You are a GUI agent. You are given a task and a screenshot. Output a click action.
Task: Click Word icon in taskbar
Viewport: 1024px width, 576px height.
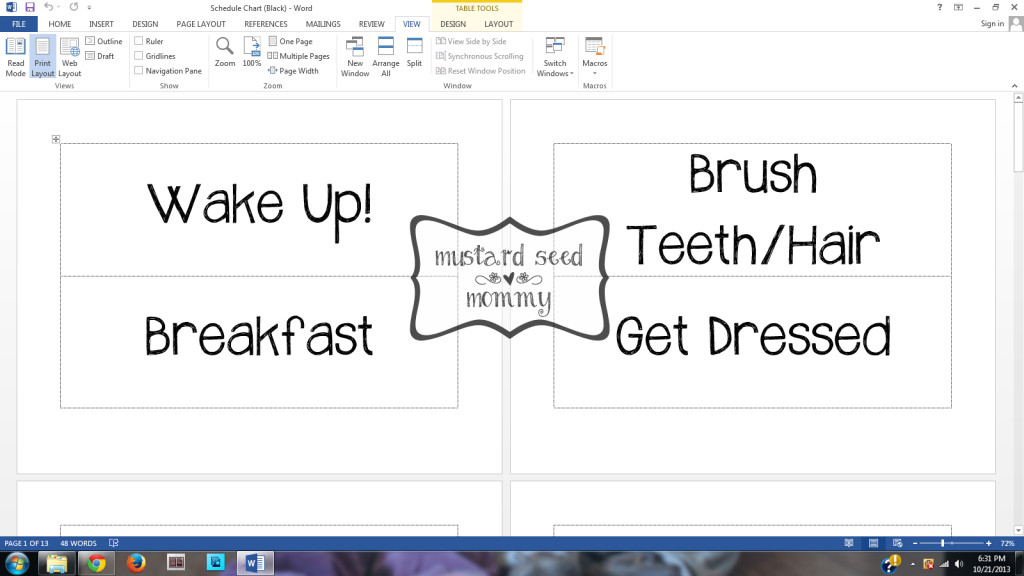click(255, 563)
